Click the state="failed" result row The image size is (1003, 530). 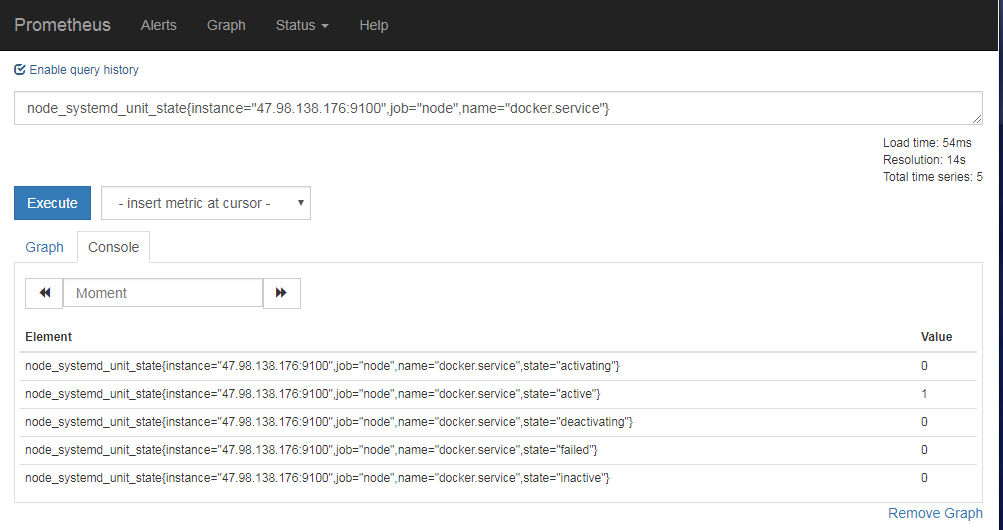pyautogui.click(x=311, y=450)
